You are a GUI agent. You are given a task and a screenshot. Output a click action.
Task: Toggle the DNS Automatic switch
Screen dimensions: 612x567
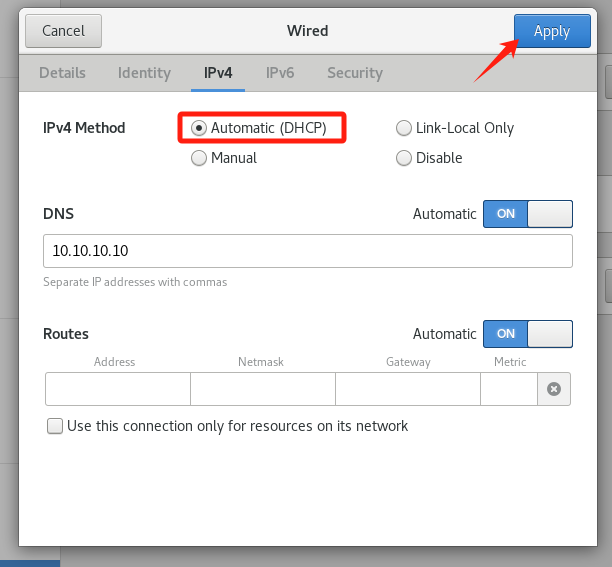[527, 214]
